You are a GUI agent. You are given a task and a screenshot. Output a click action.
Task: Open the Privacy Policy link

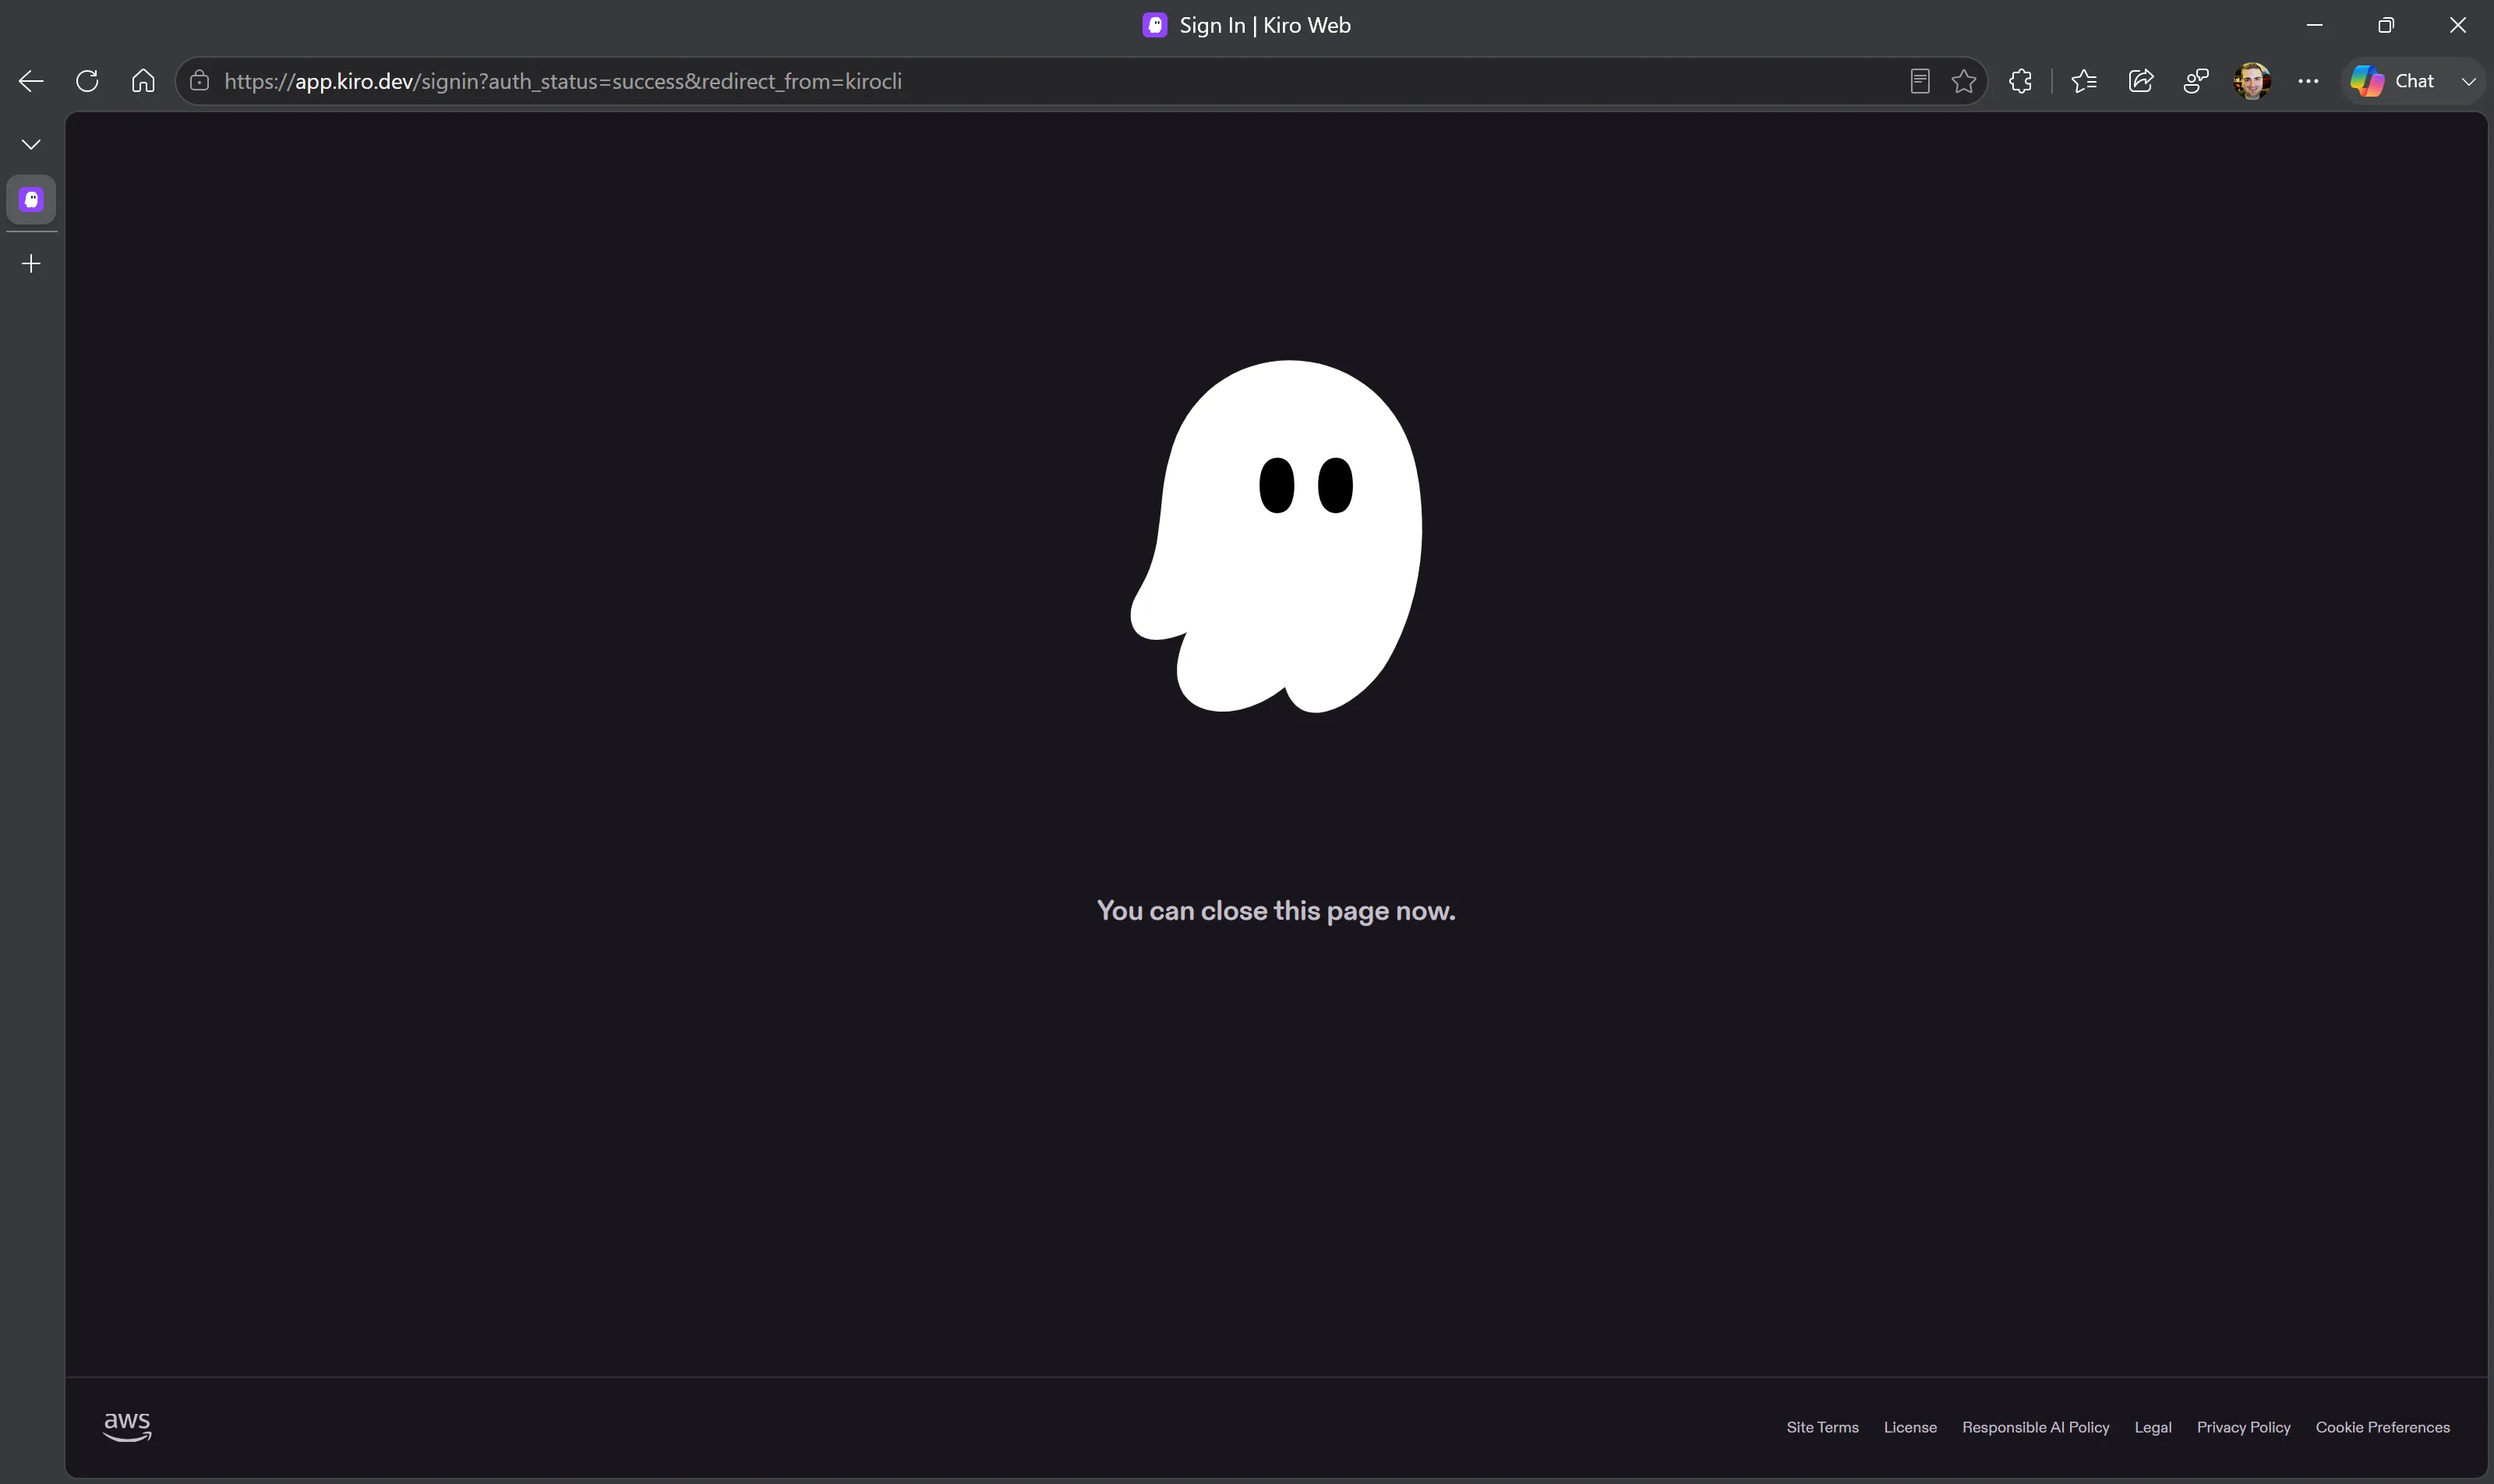(2243, 1427)
